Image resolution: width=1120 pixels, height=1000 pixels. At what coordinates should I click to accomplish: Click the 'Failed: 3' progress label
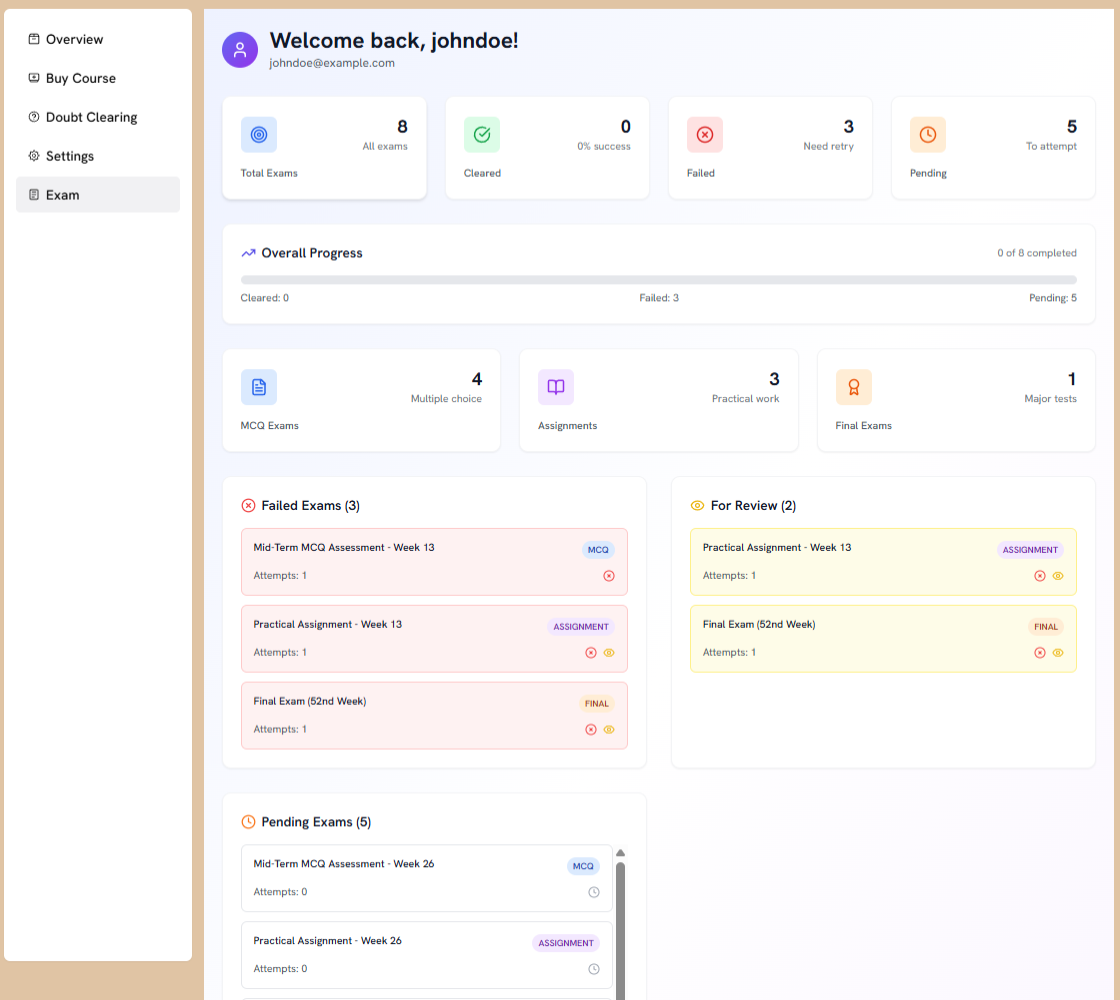[x=659, y=298]
